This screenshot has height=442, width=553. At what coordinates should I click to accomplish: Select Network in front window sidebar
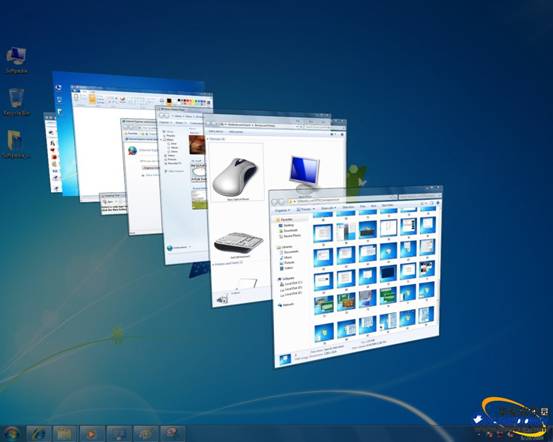click(x=285, y=305)
